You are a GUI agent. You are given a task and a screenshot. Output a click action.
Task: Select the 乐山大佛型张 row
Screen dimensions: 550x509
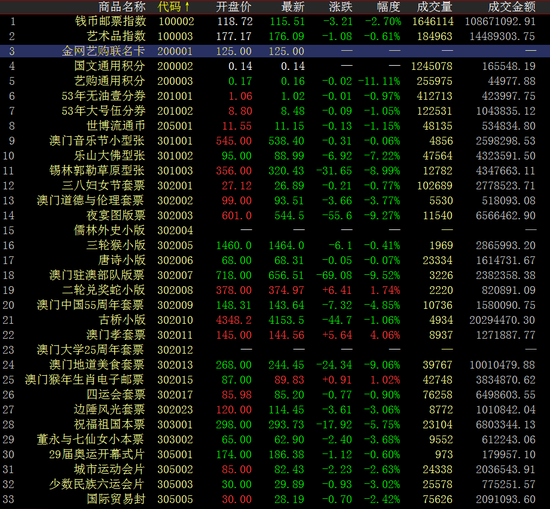click(275, 155)
